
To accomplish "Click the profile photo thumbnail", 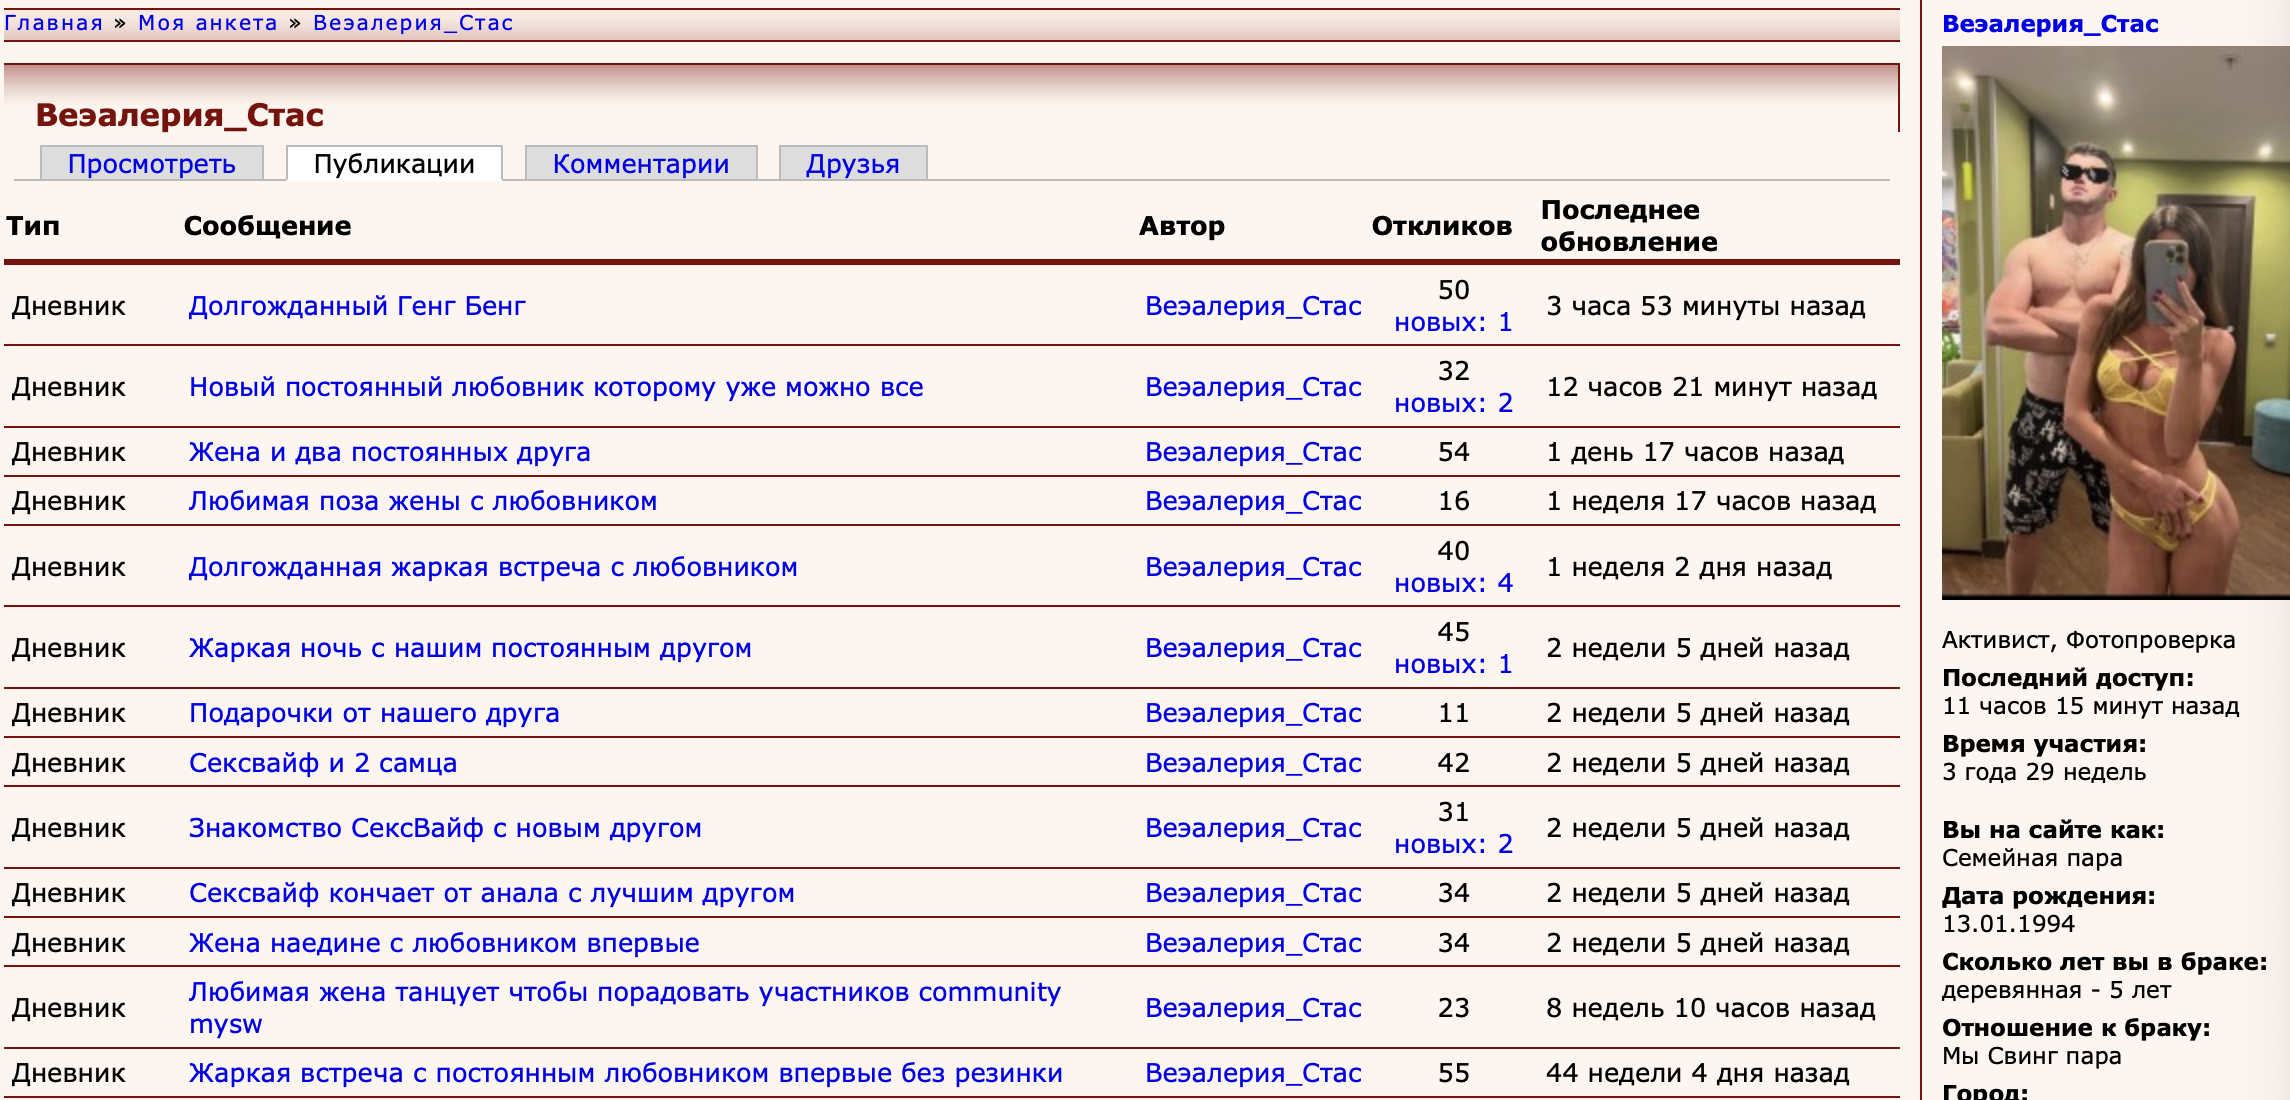I will [x=2114, y=322].
